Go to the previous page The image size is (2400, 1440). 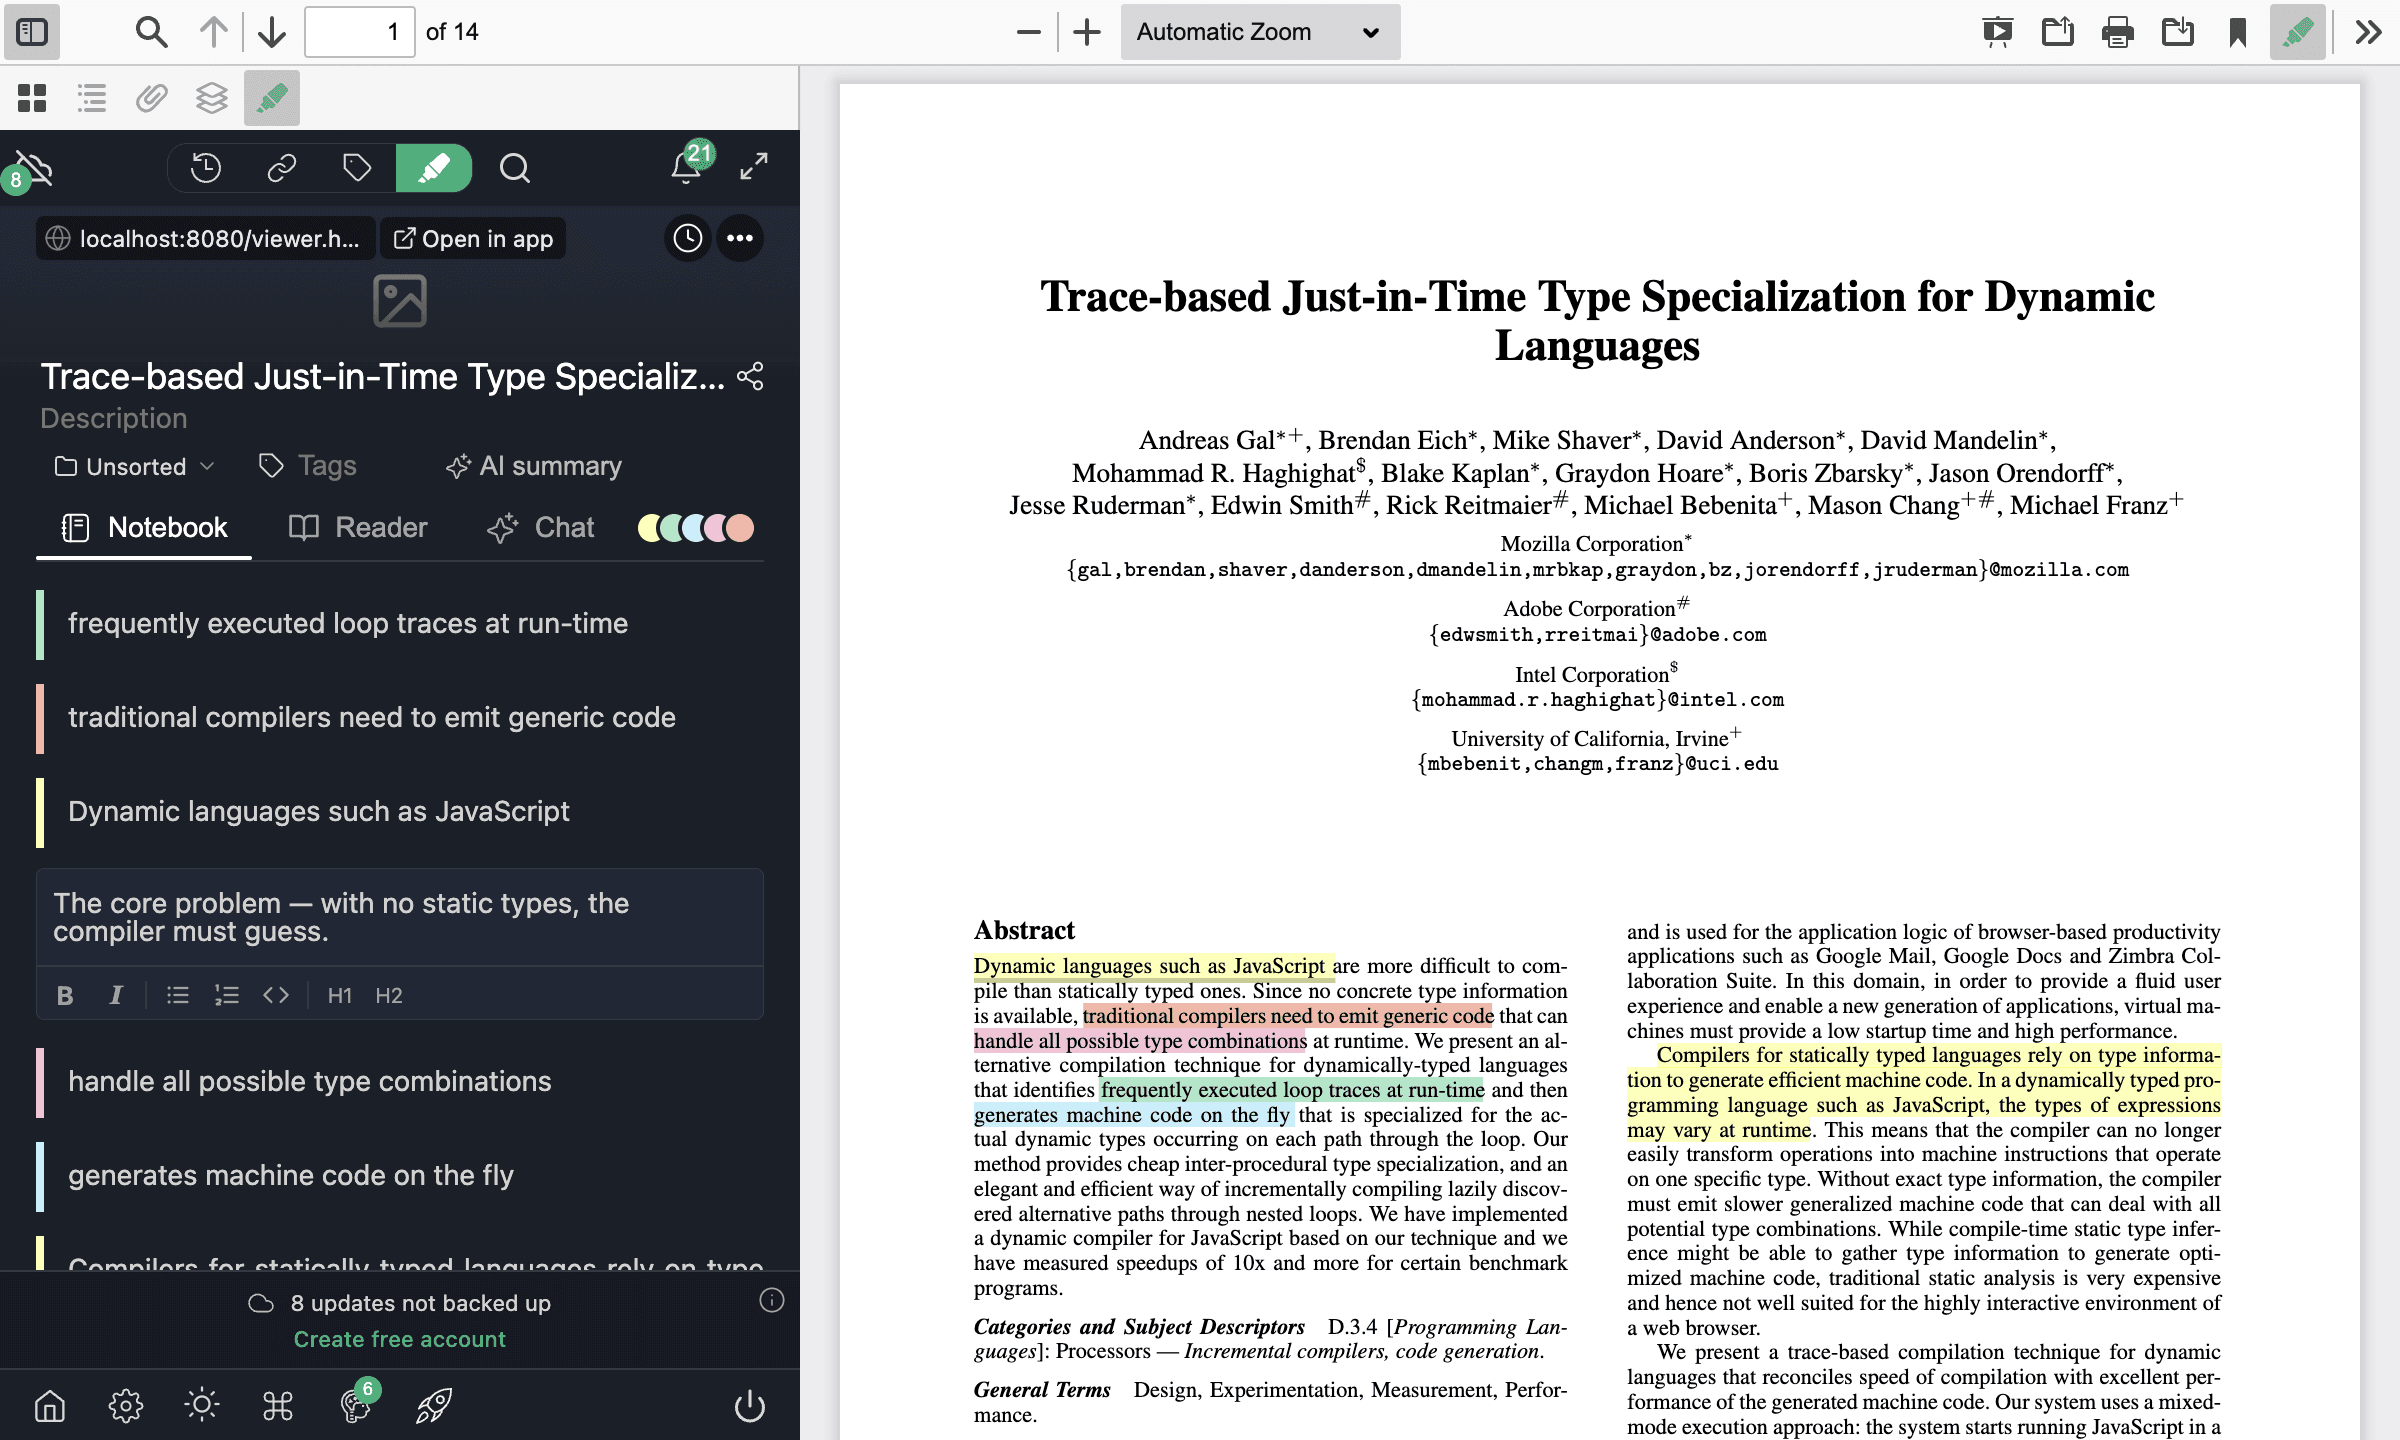pos(213,32)
